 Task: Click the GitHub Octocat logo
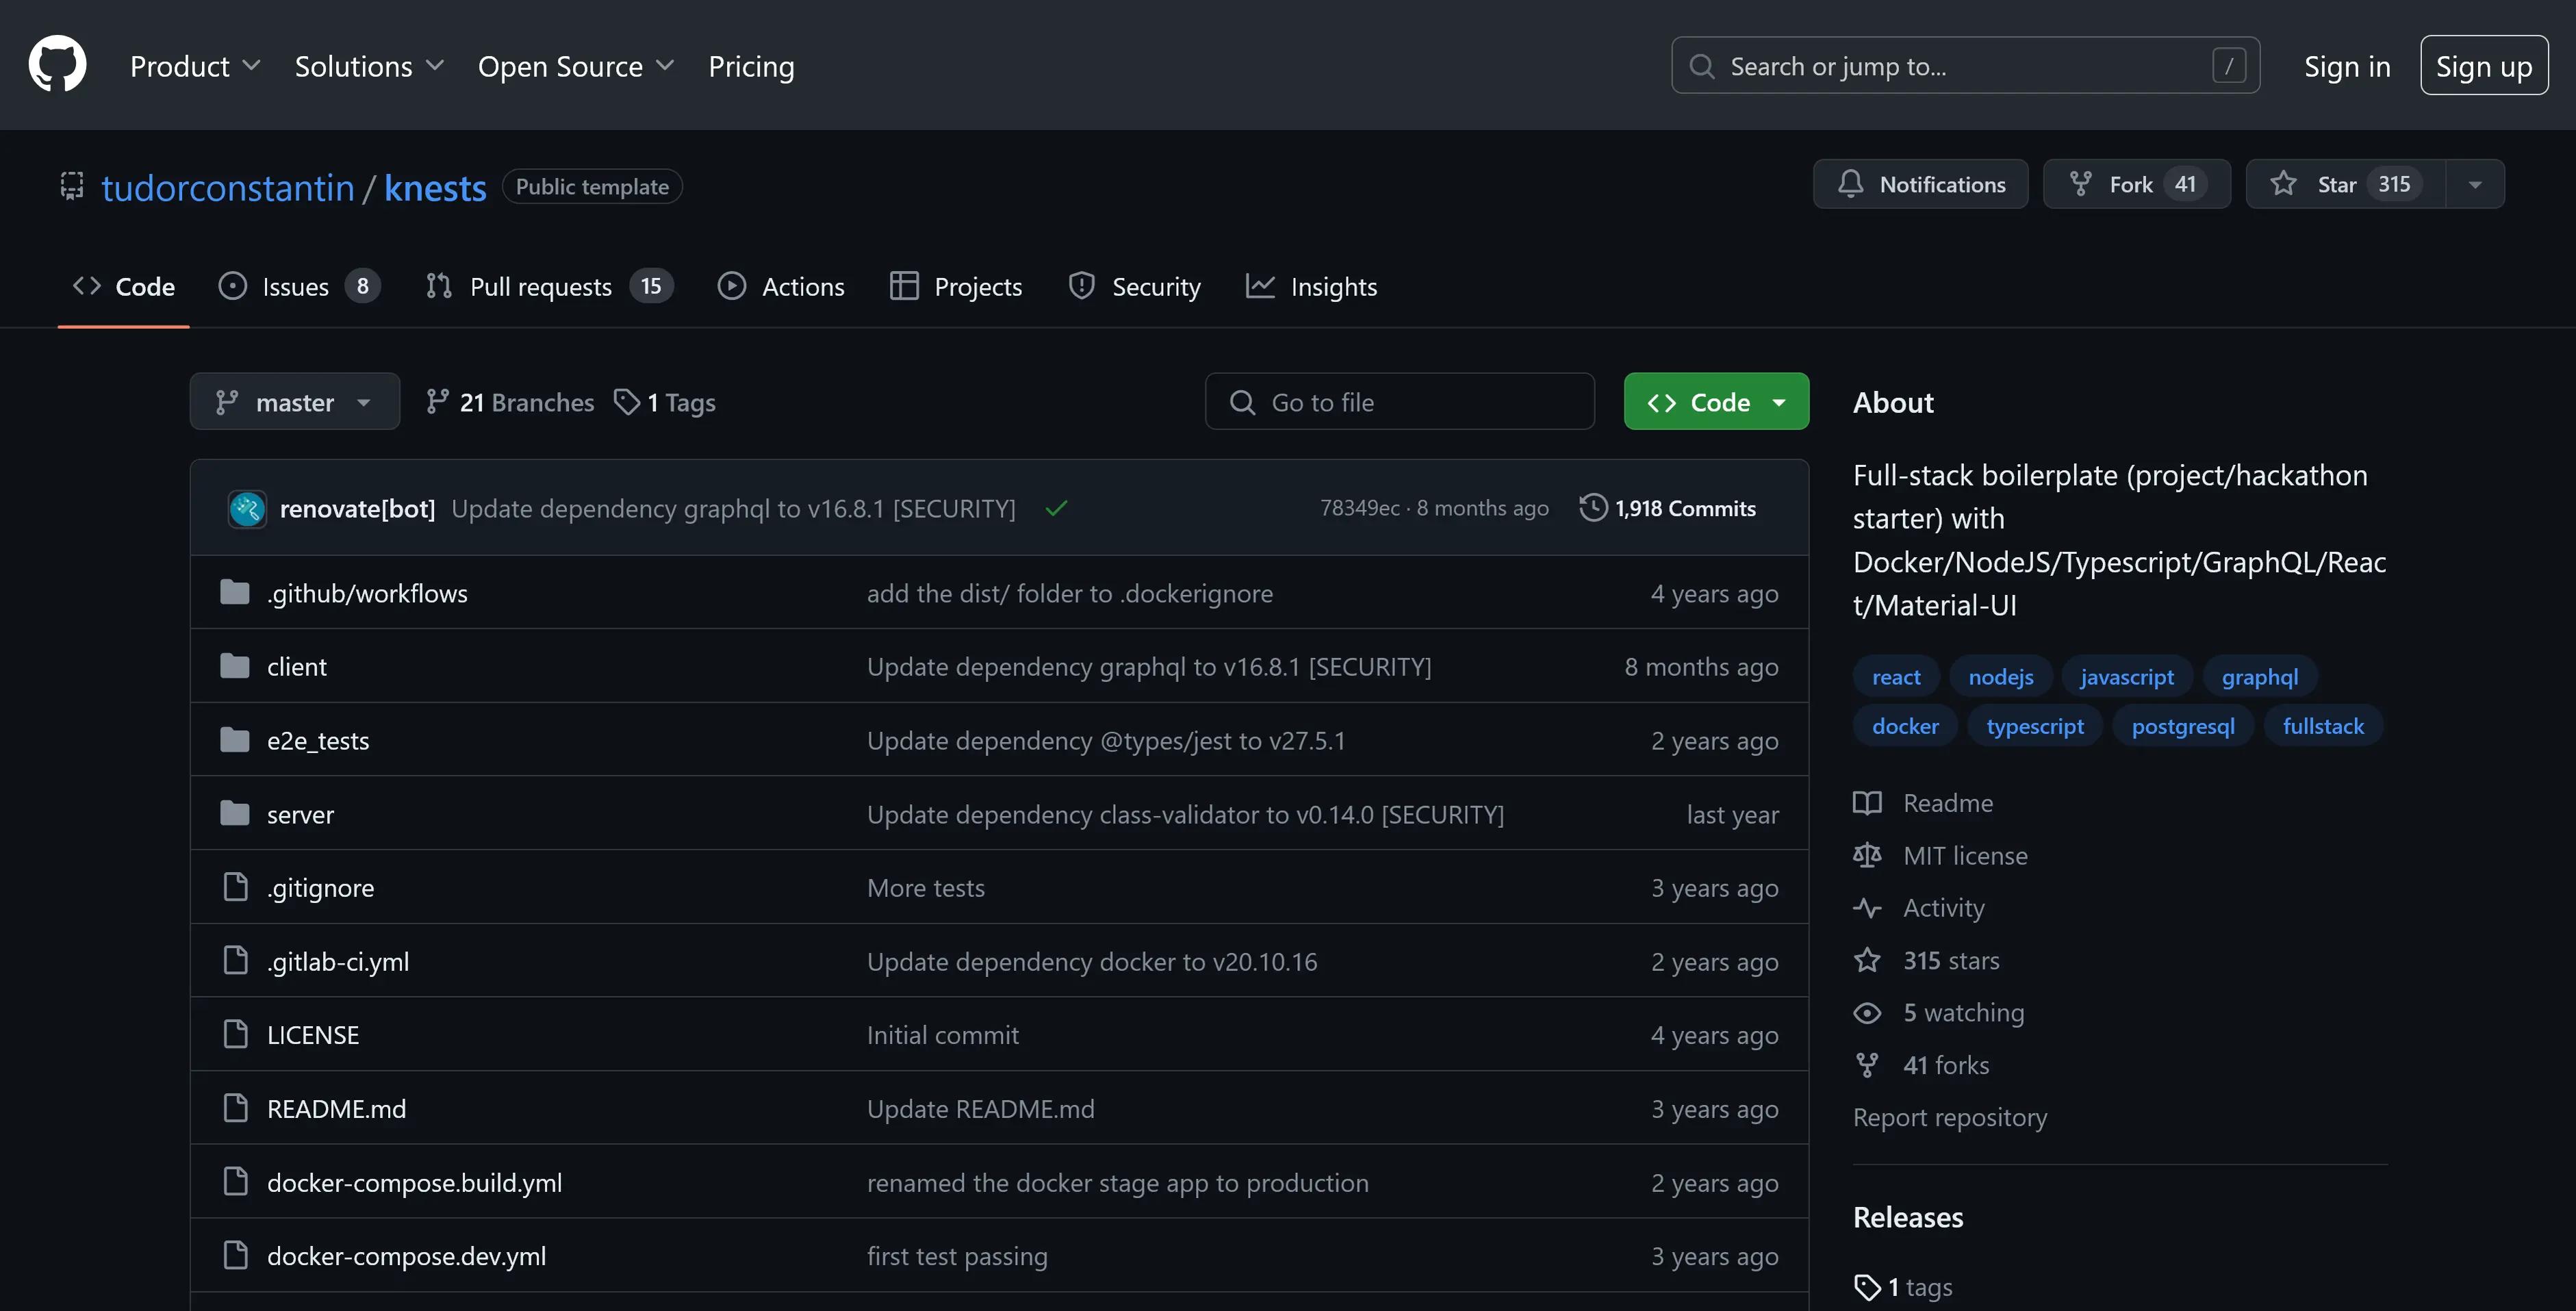pos(57,64)
